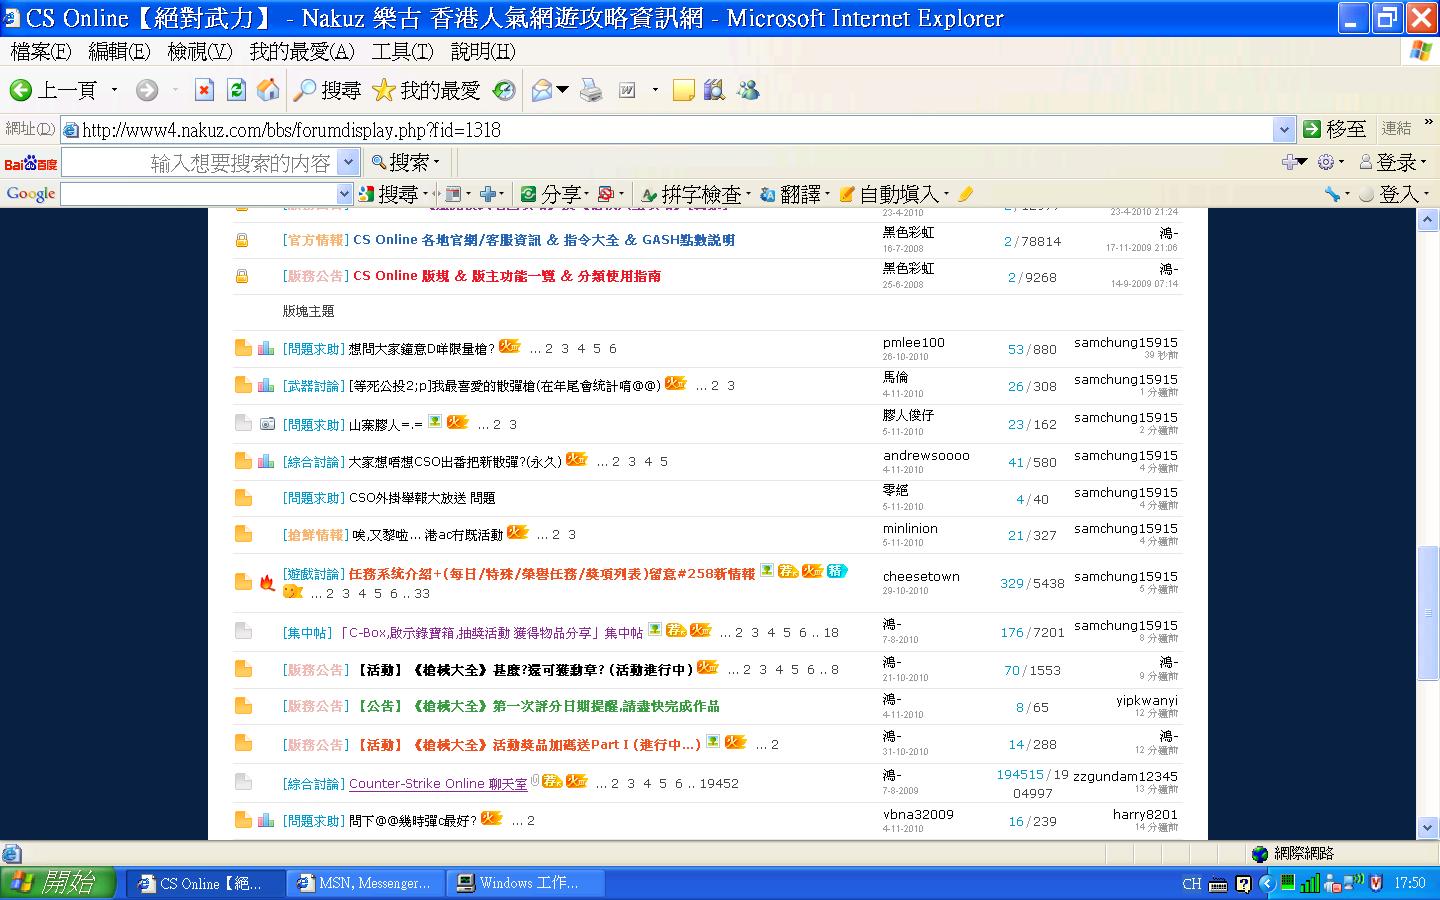Expand the Google search box dropdown
Image resolution: width=1440 pixels, height=900 pixels.
[x=345, y=194]
